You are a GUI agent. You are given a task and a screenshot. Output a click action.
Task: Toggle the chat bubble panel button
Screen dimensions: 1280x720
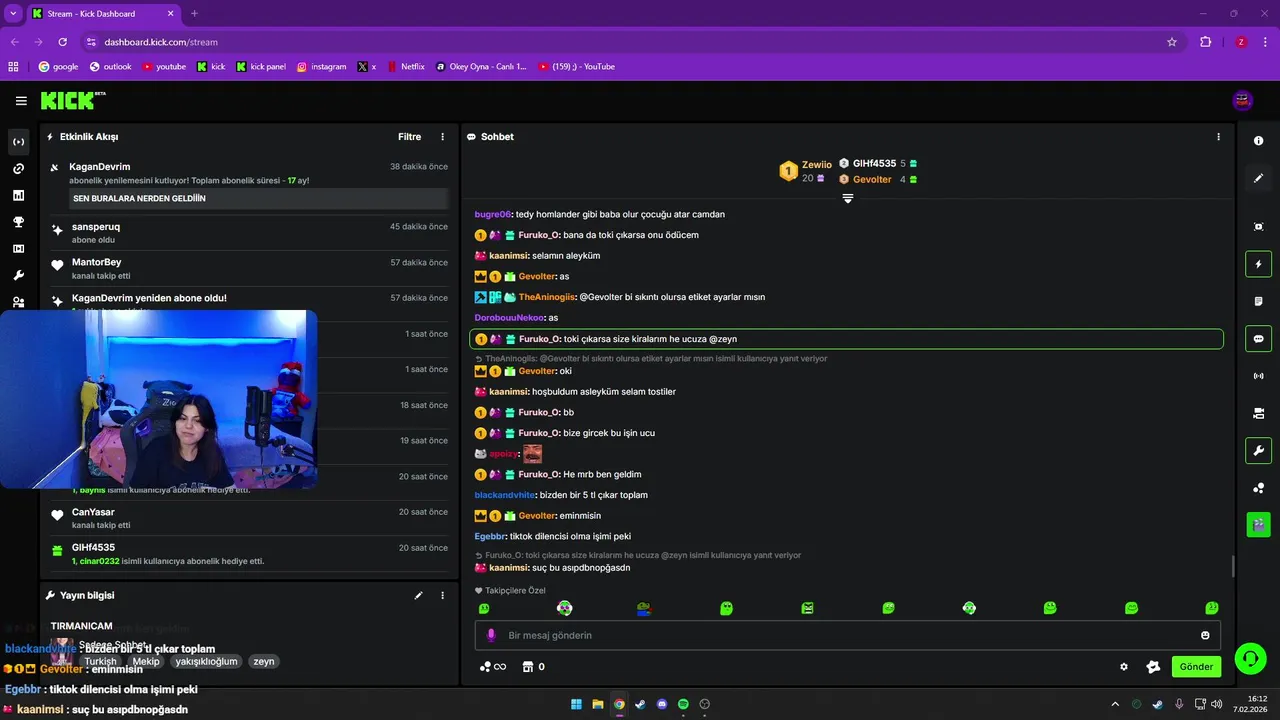click(1258, 339)
